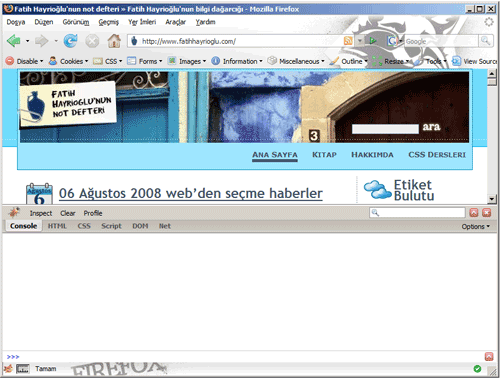500x379 pixels.
Task: Click the Firebug bug icon in the panel toolbar
Action: (x=14, y=212)
